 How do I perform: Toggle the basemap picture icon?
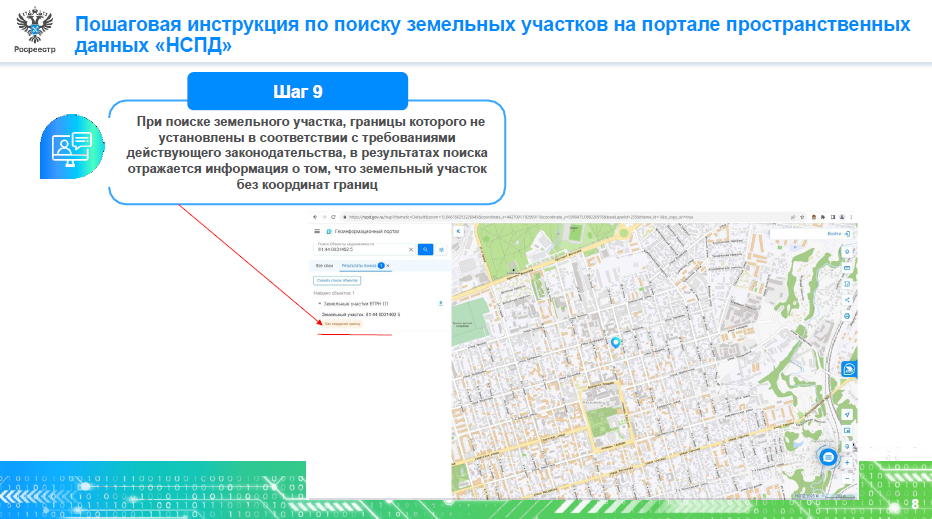847,430
